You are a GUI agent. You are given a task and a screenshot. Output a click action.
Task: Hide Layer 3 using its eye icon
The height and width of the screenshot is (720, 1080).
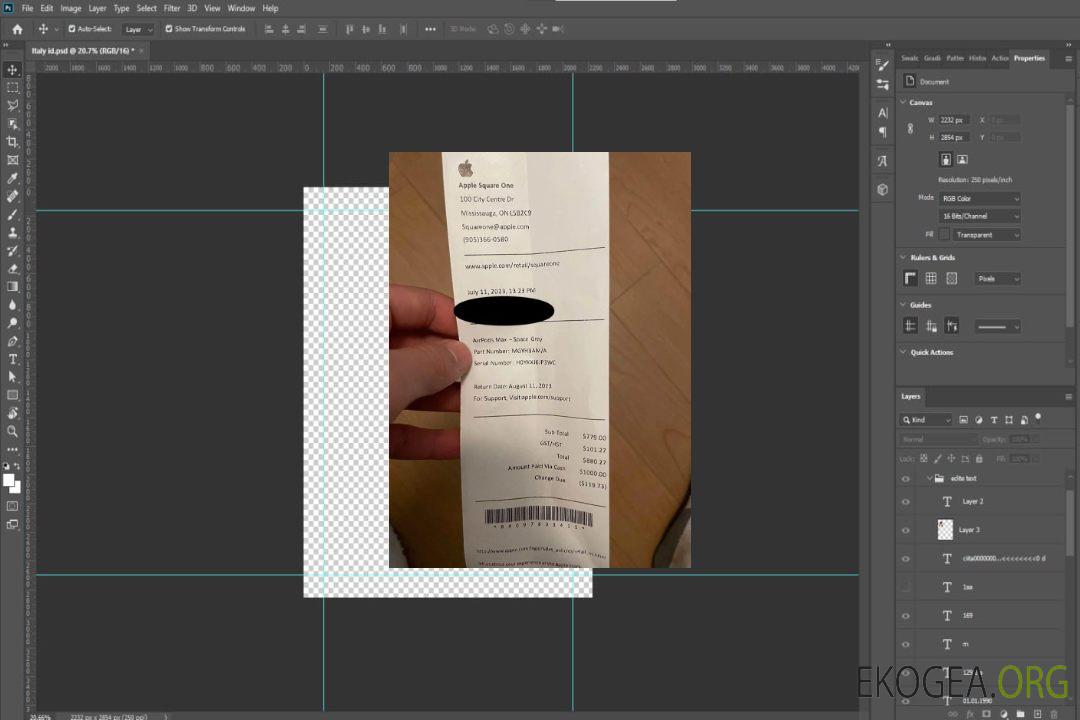[906, 531]
